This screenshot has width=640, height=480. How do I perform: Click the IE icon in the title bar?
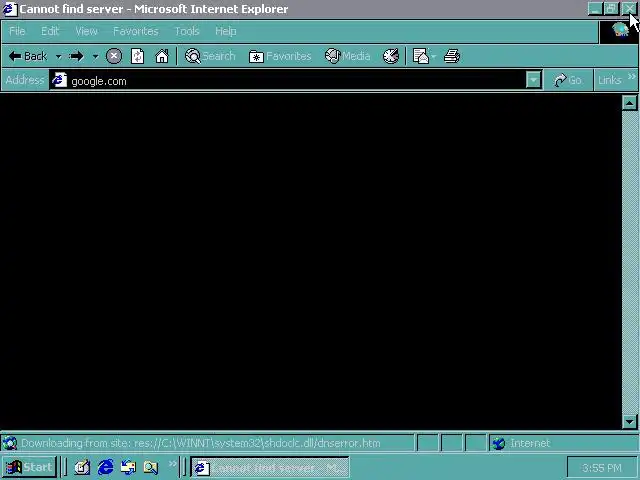pos(10,9)
